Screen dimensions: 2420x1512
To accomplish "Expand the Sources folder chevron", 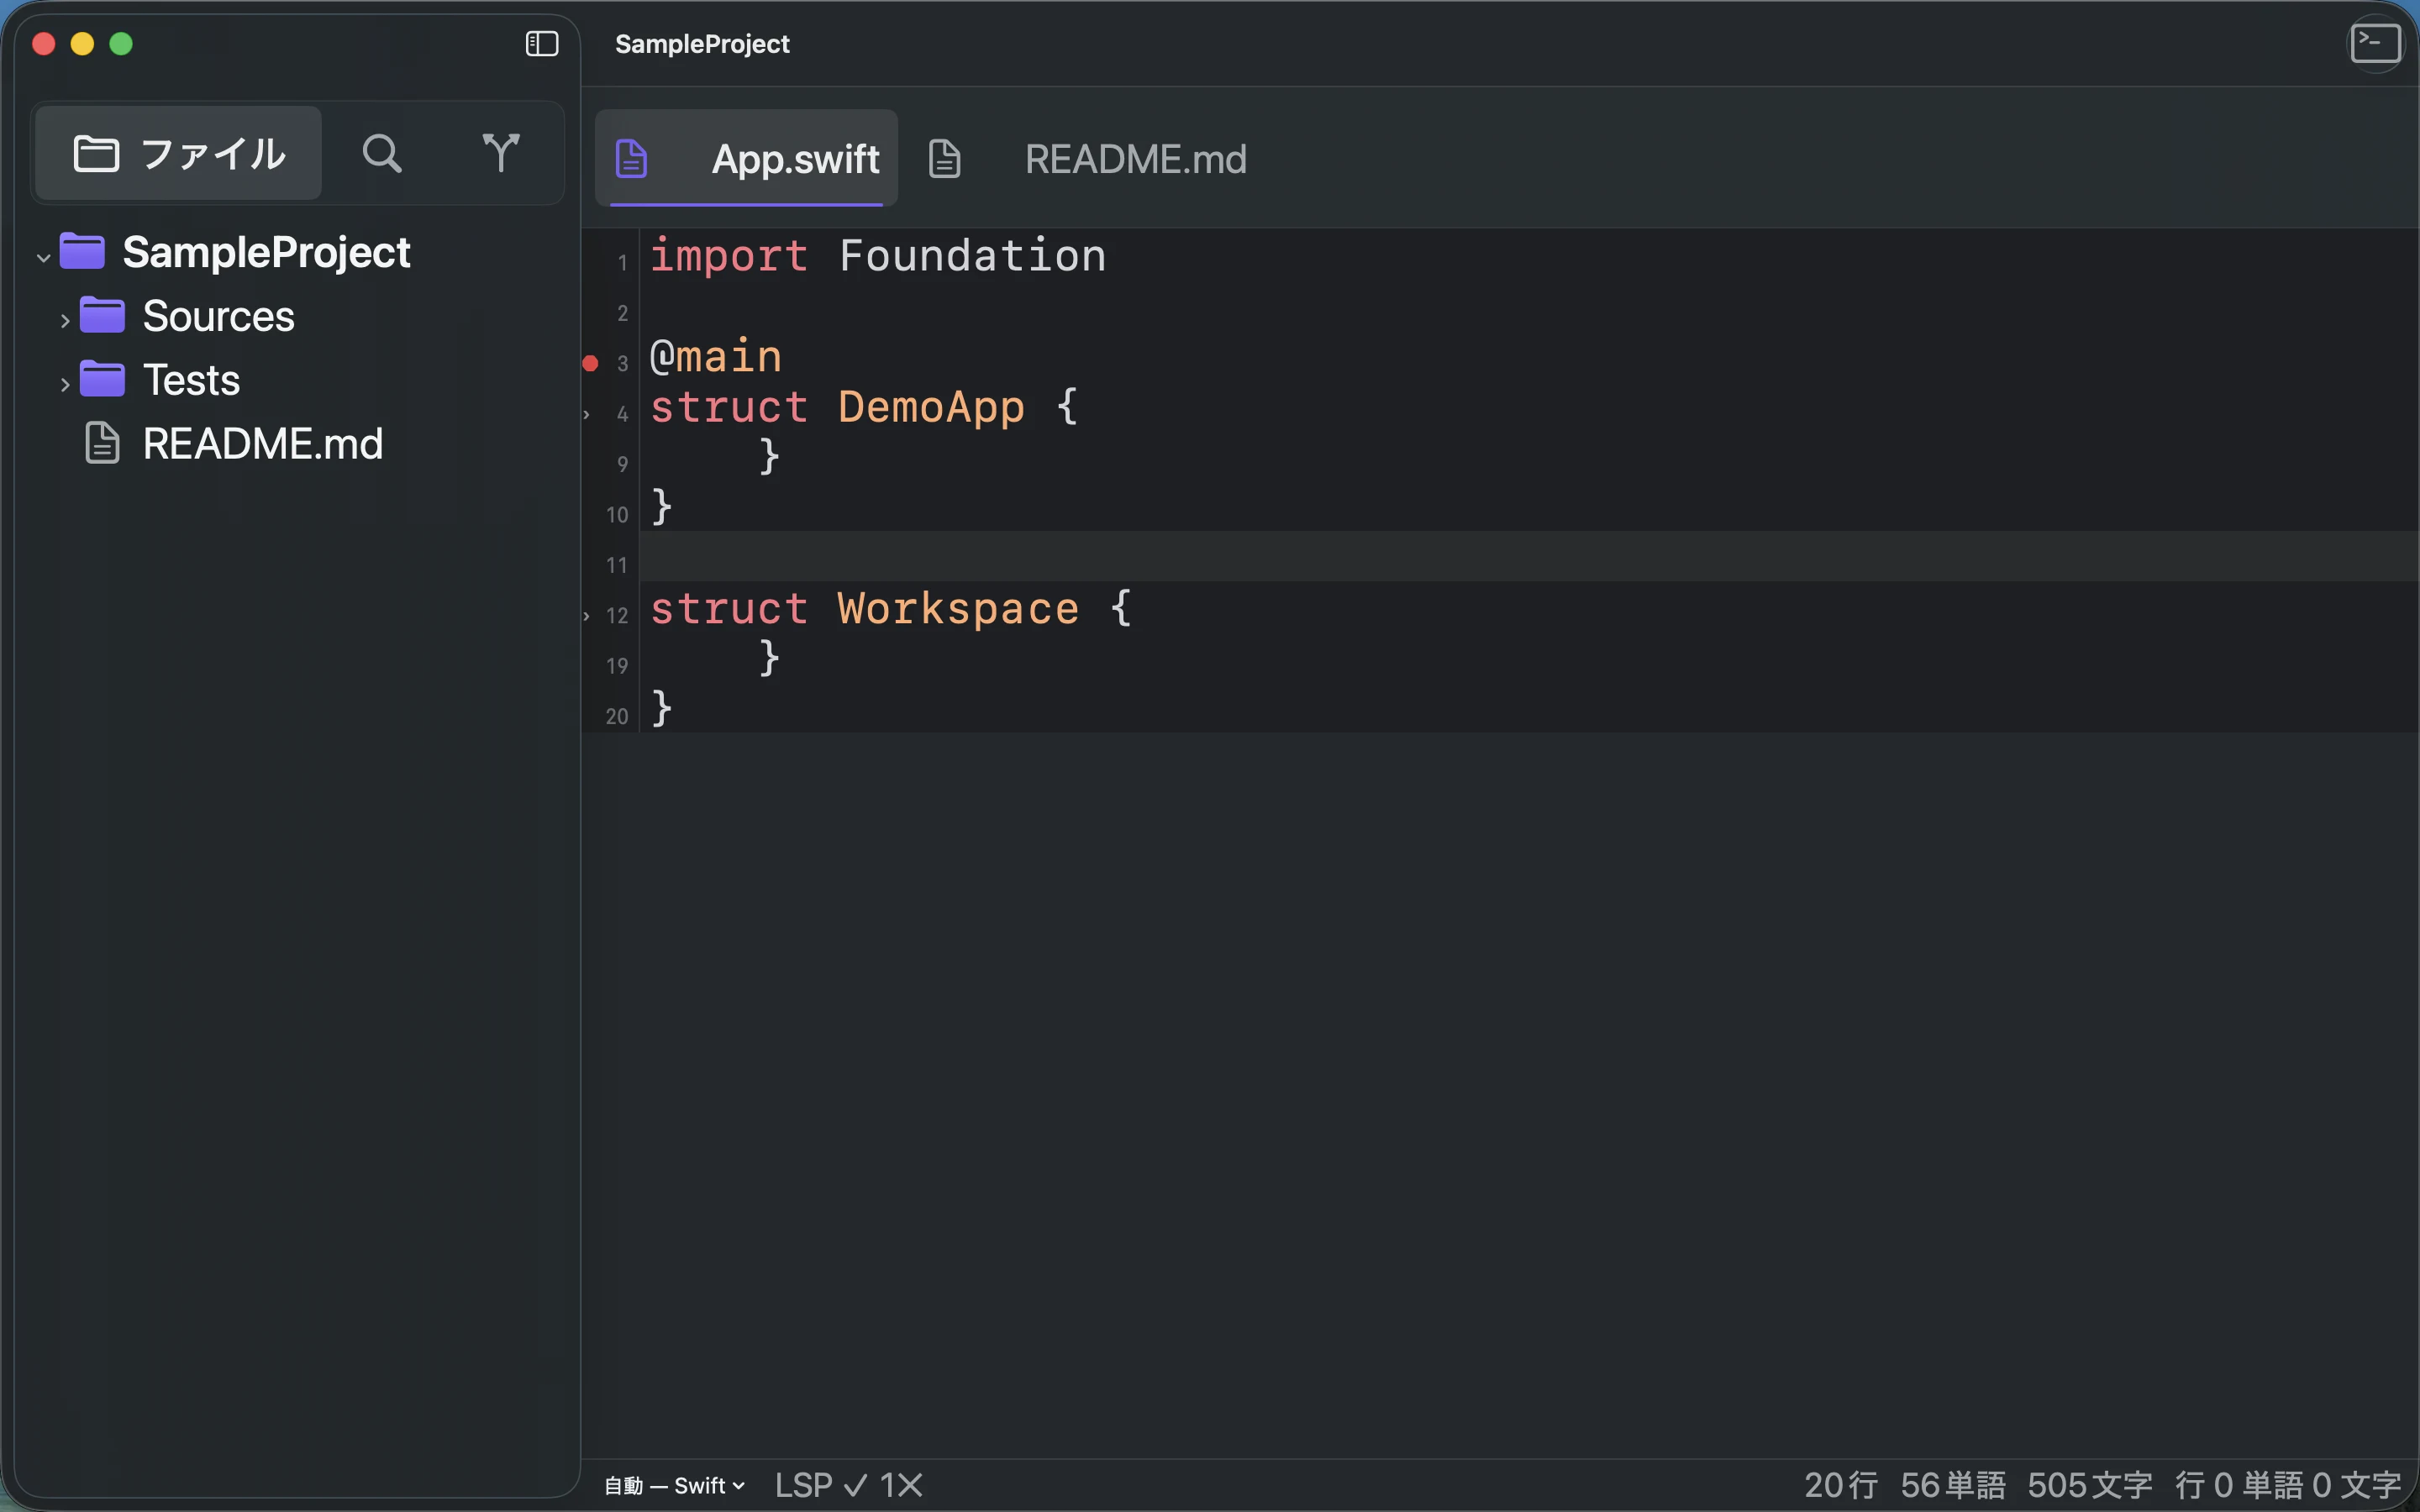I will [x=65, y=321].
